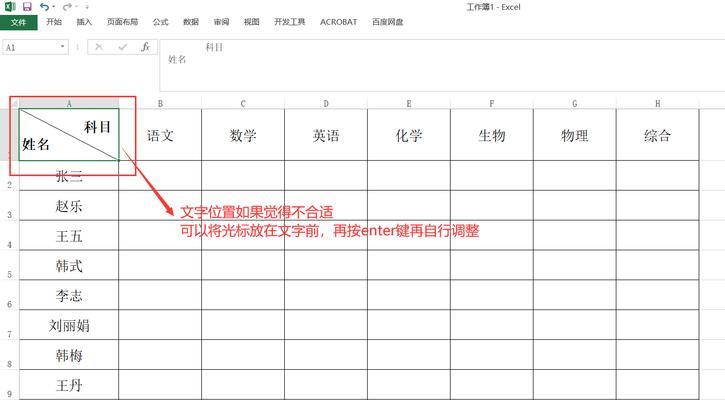Select the 数学 header cell
725x400 pixels.
point(243,135)
